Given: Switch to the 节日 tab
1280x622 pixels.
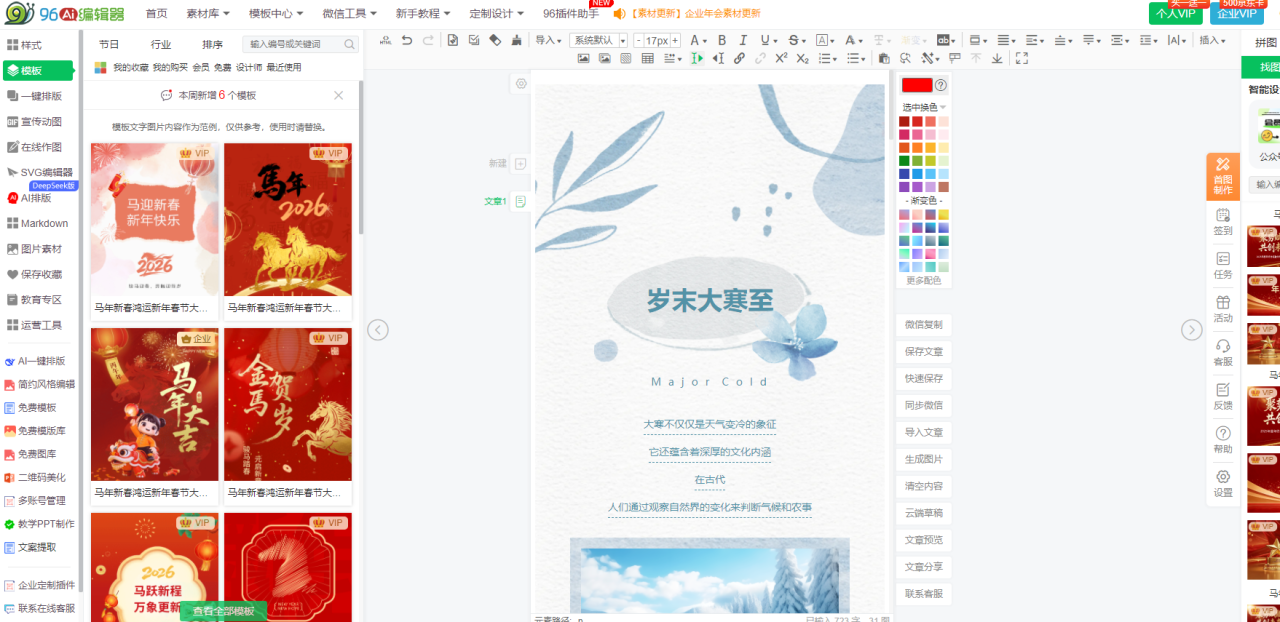Looking at the screenshot, I should (109, 44).
